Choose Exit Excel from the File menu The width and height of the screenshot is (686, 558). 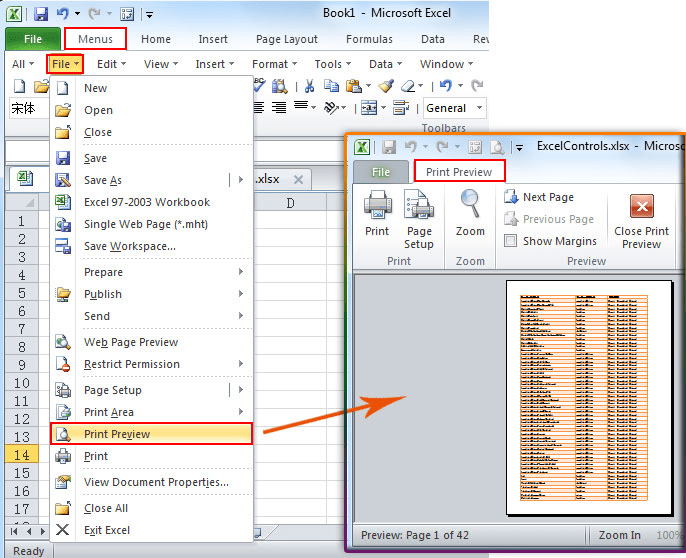(107, 530)
